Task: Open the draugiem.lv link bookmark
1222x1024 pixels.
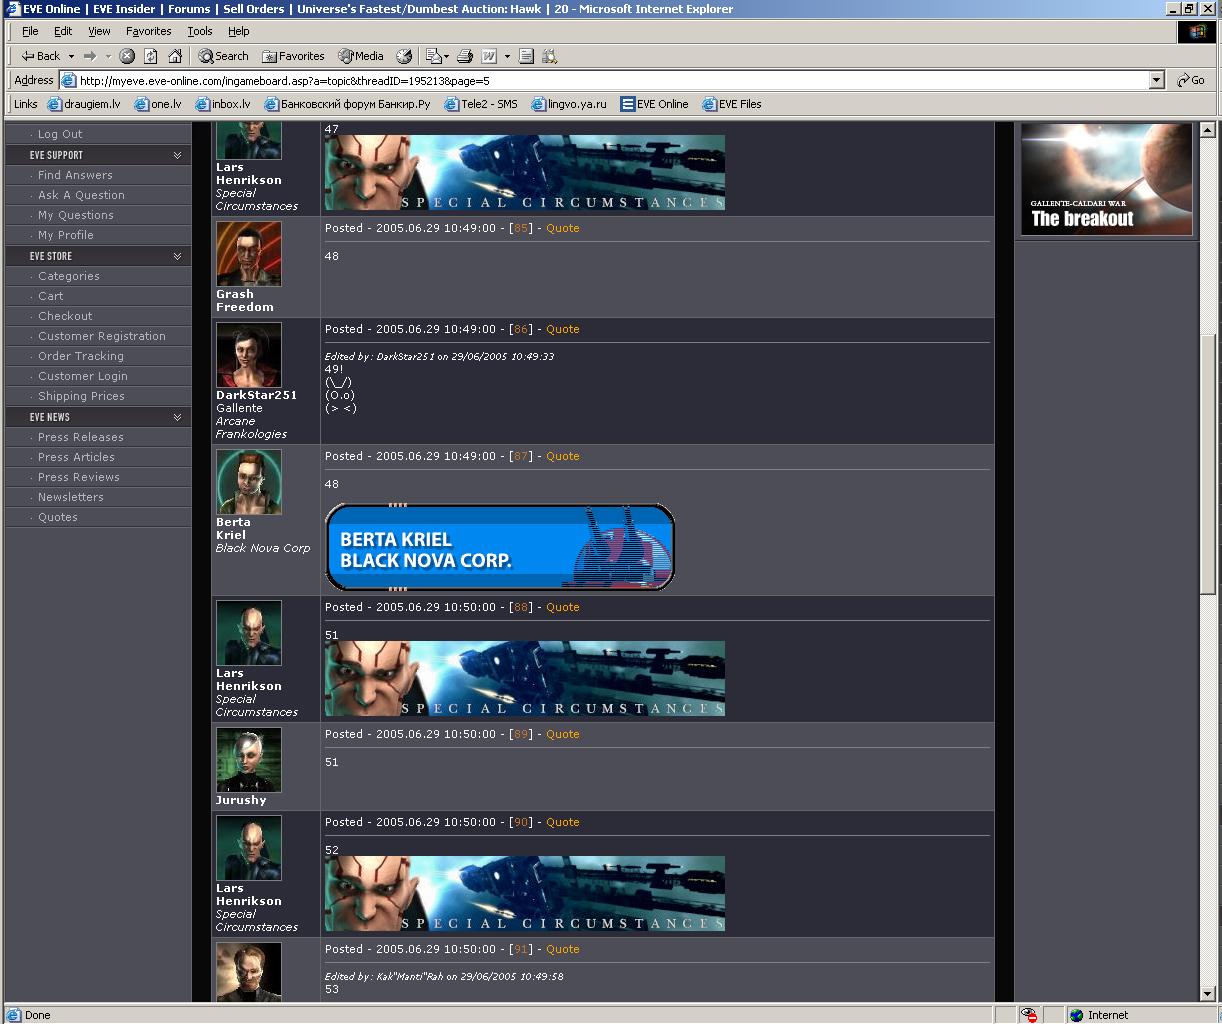Action: (x=84, y=104)
